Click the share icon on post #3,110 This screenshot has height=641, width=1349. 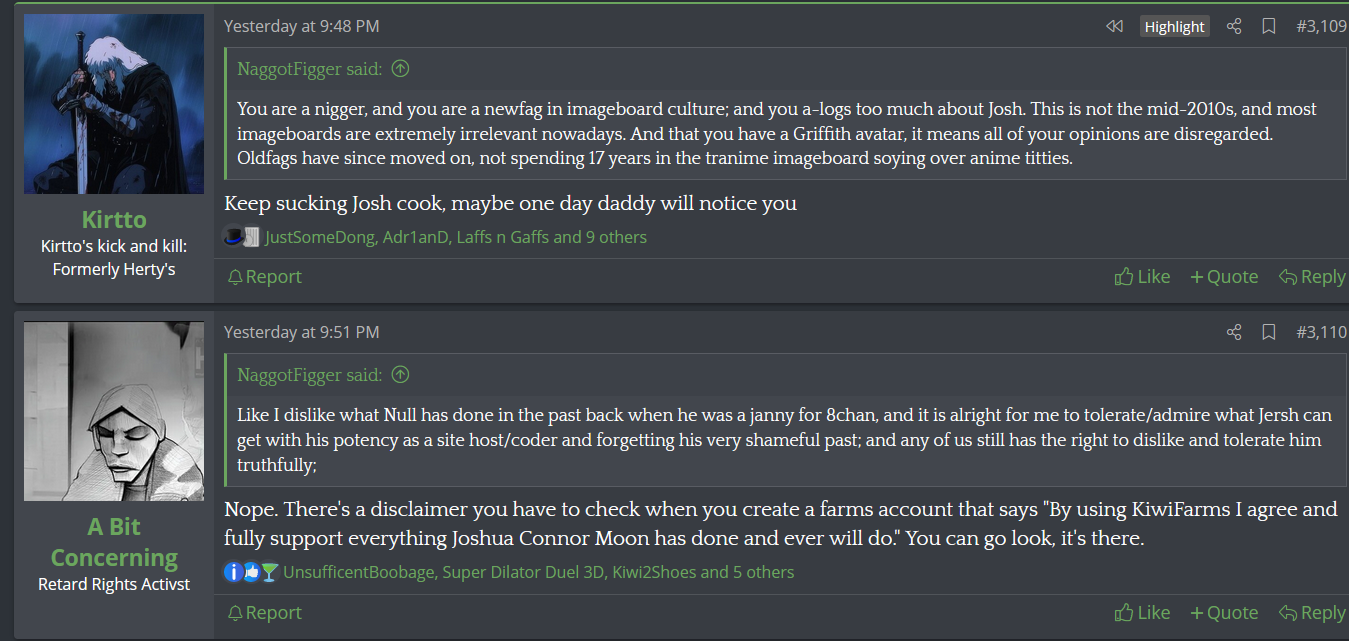[1234, 332]
